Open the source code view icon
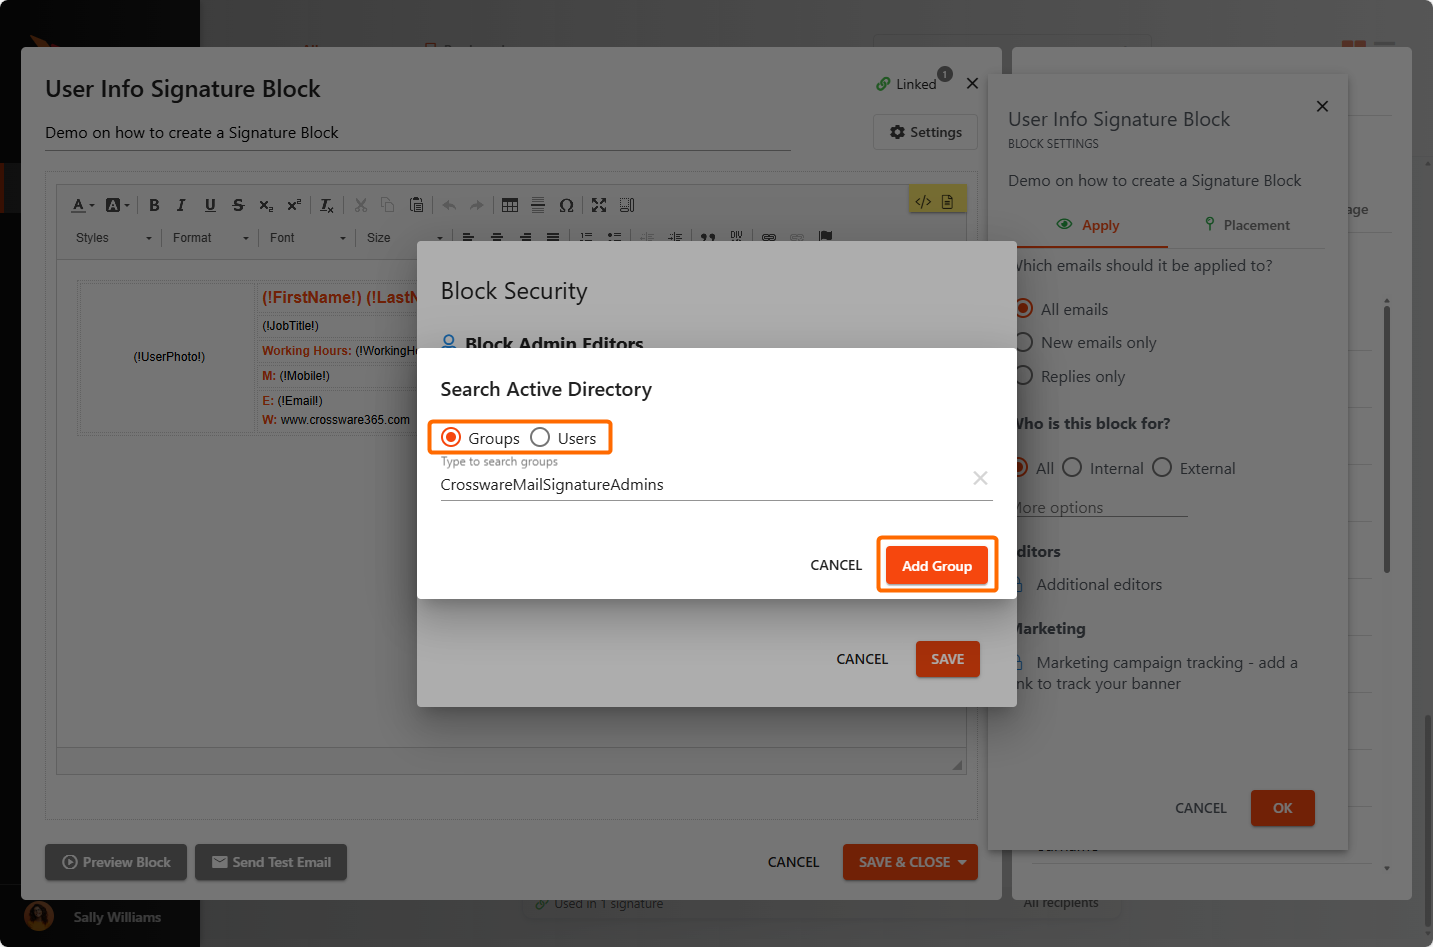Image resolution: width=1433 pixels, height=947 pixels. point(923,201)
